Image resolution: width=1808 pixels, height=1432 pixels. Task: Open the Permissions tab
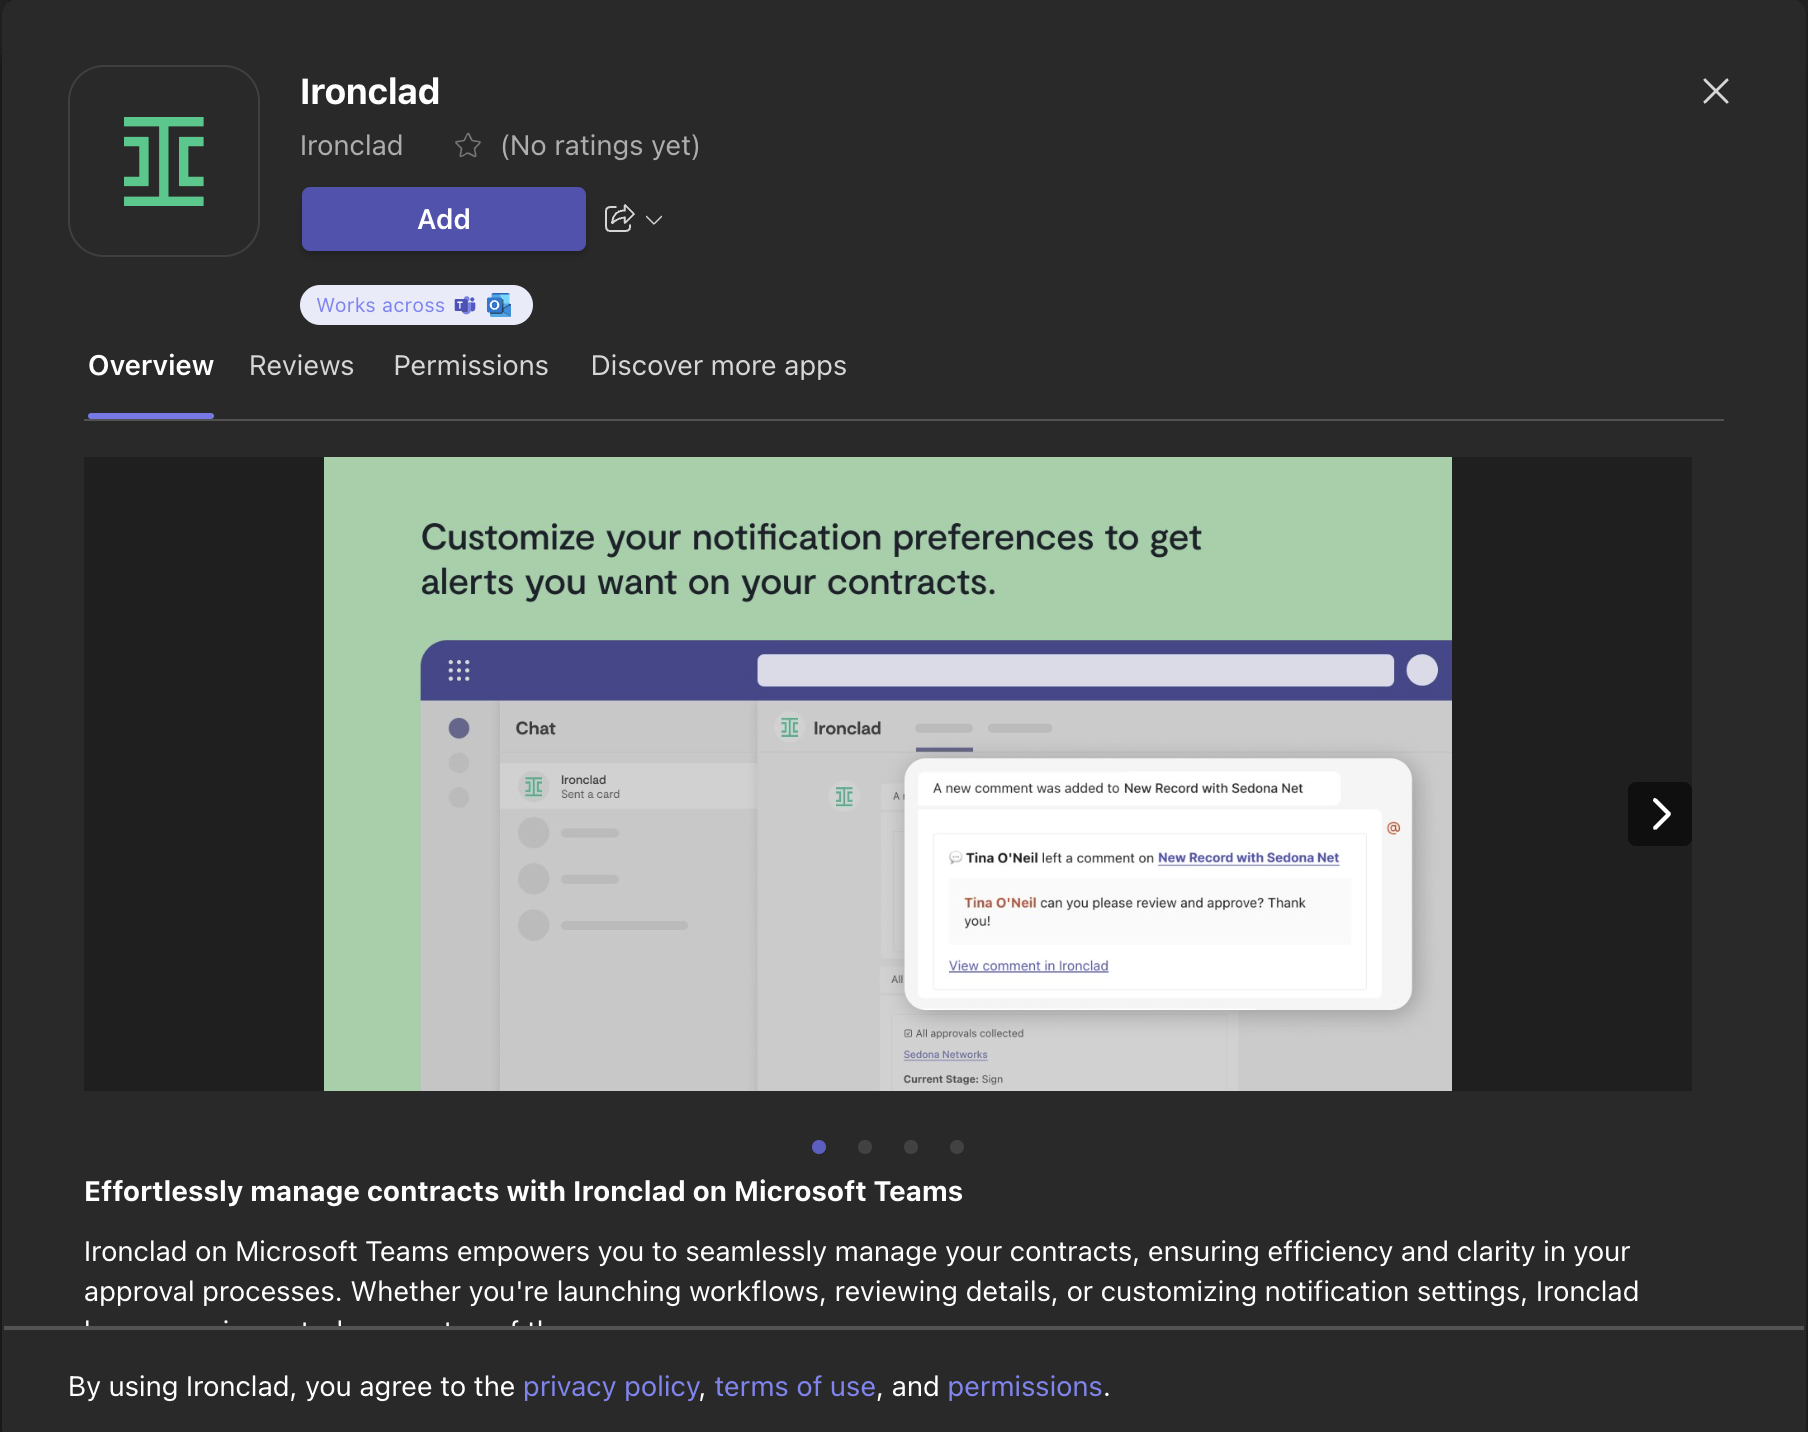[x=471, y=366]
